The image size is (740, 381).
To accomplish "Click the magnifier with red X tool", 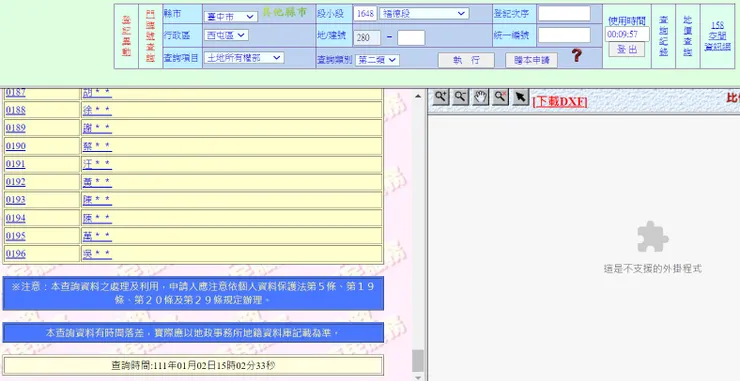I will (x=500, y=97).
